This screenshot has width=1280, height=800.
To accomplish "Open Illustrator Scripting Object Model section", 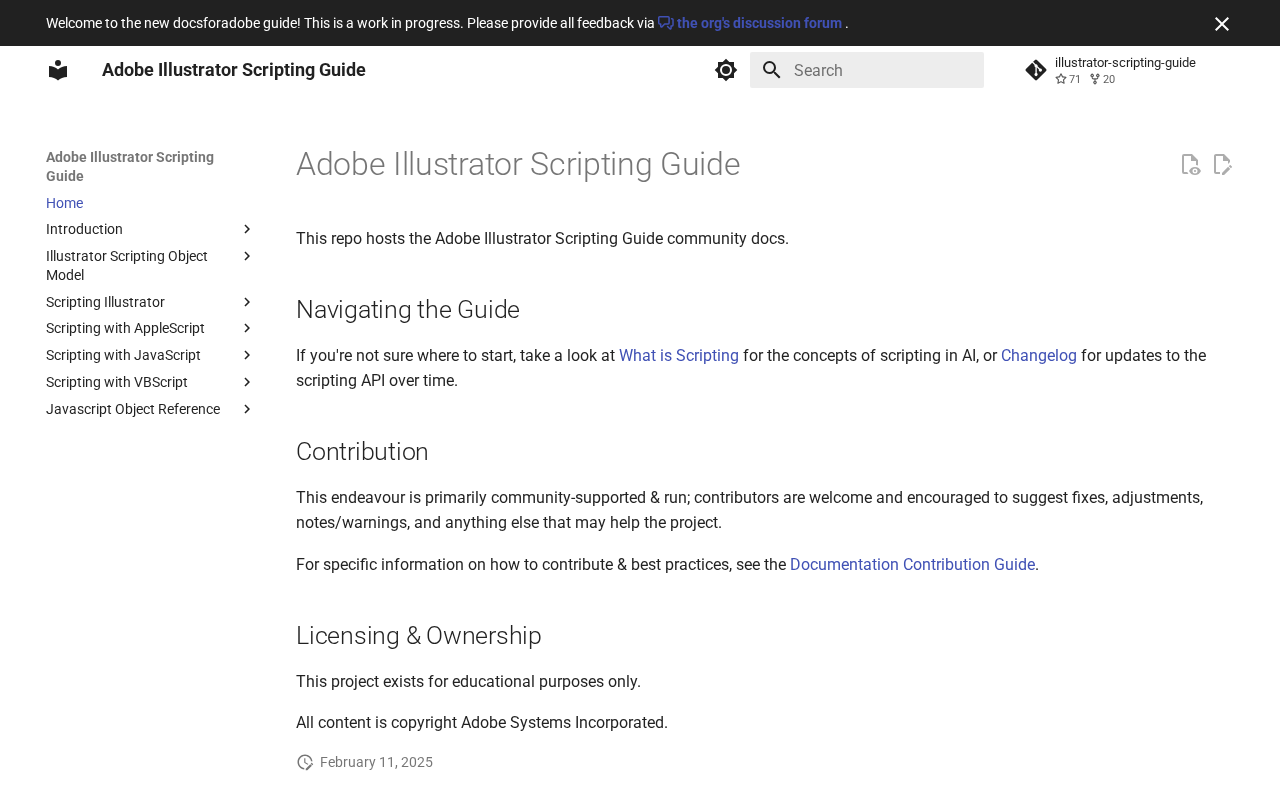I will pos(127,266).
